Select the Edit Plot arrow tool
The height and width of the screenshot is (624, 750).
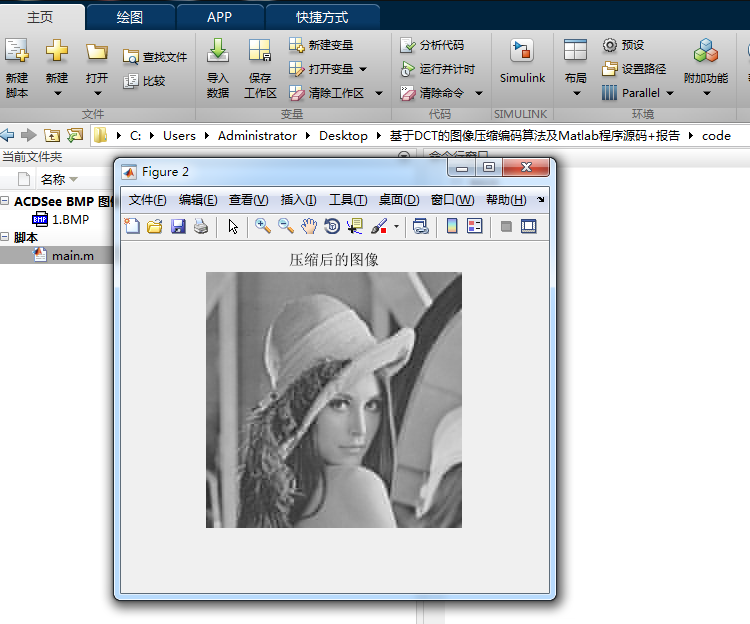233,226
